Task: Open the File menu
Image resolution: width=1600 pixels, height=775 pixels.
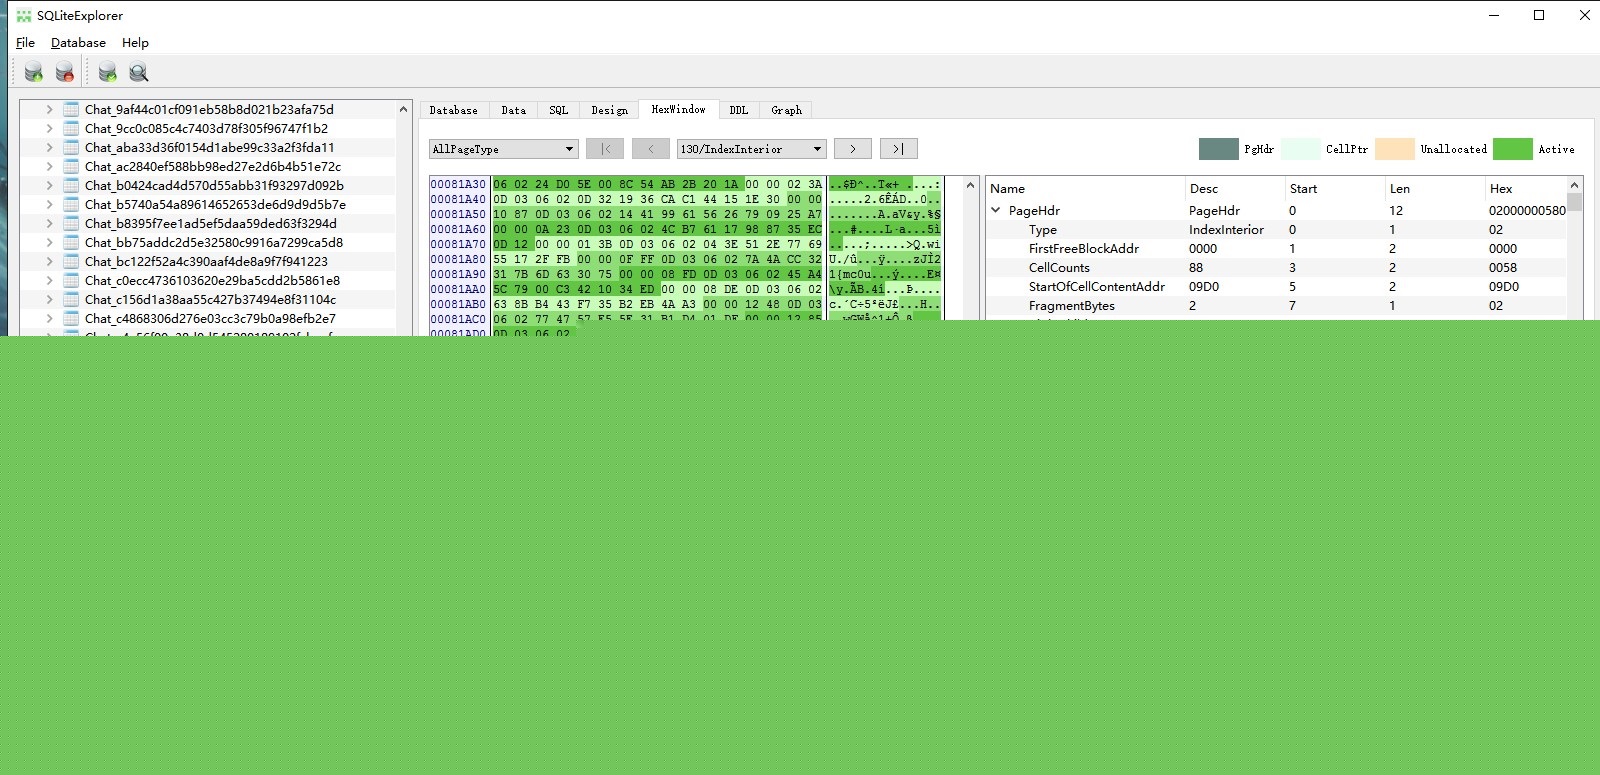Action: 25,43
